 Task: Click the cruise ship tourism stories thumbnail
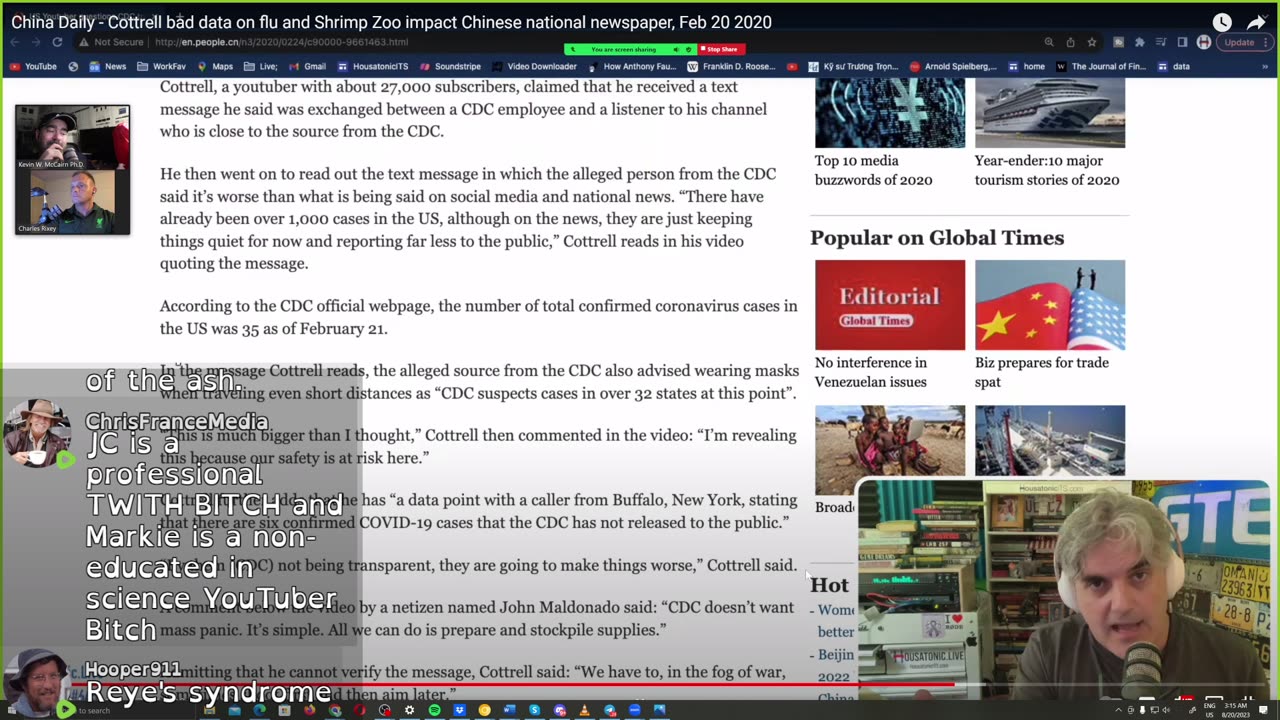point(1050,112)
